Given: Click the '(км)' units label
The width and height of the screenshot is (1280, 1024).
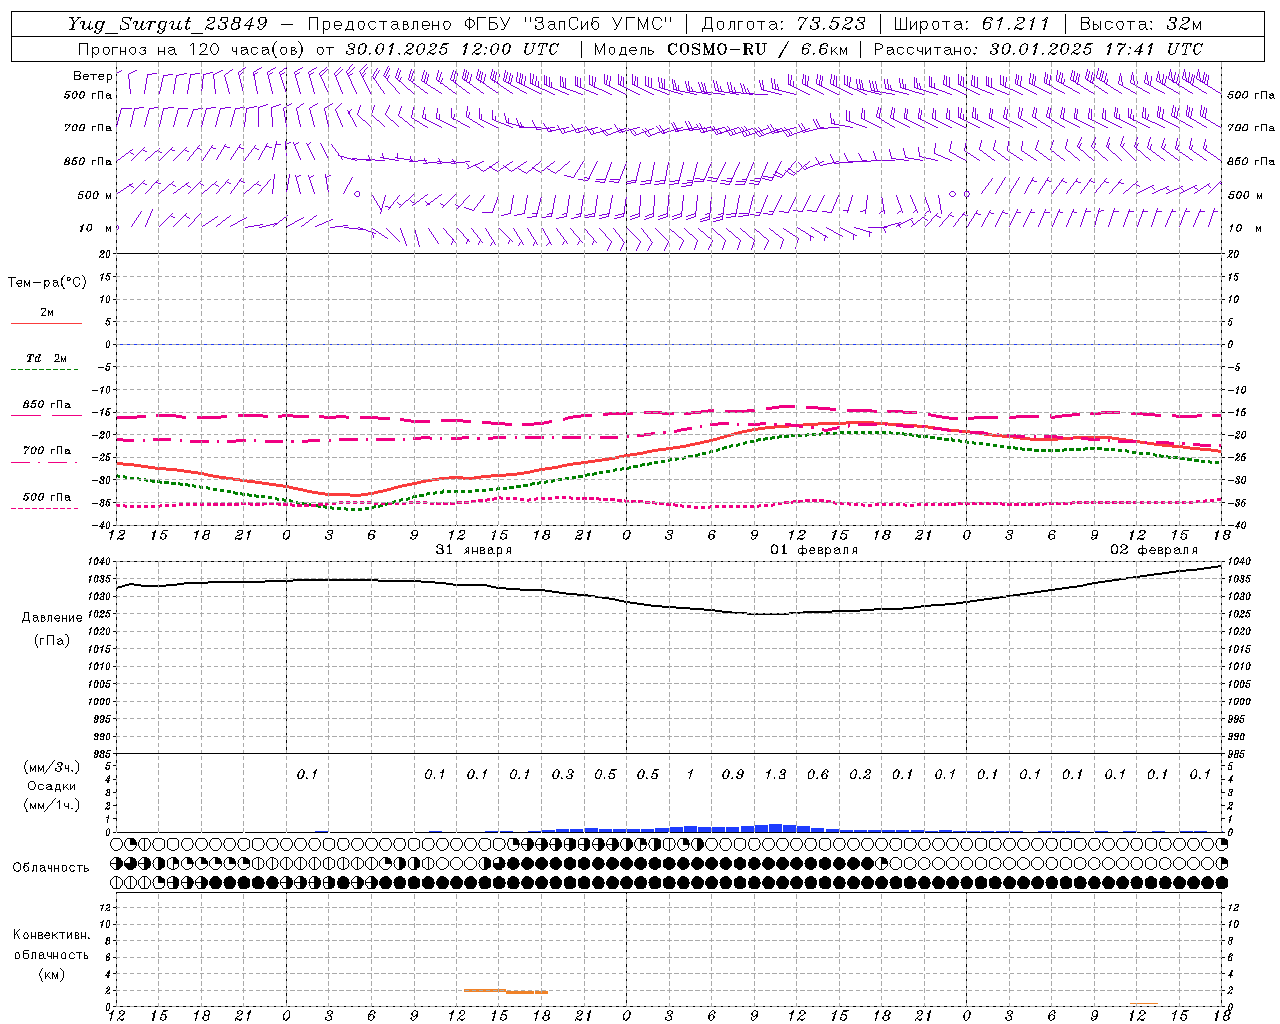Looking at the screenshot, I should coord(52,974).
